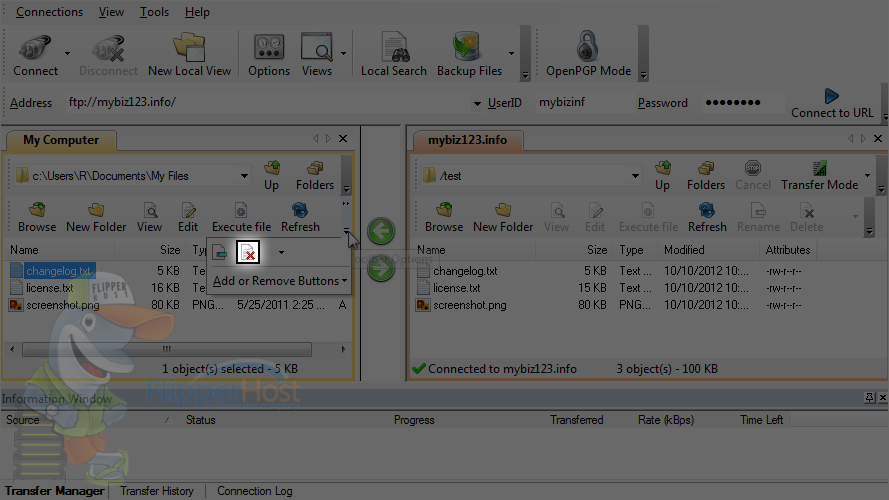The image size is (889, 500).
Task: Open the Tools menu
Action: pyautogui.click(x=154, y=12)
